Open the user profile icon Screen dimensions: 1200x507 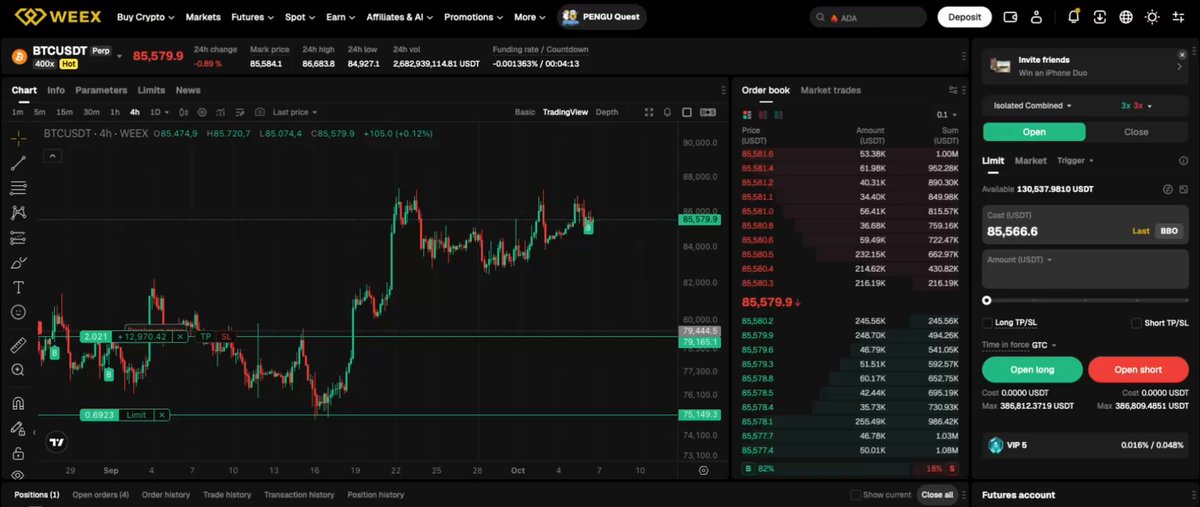[1036, 17]
